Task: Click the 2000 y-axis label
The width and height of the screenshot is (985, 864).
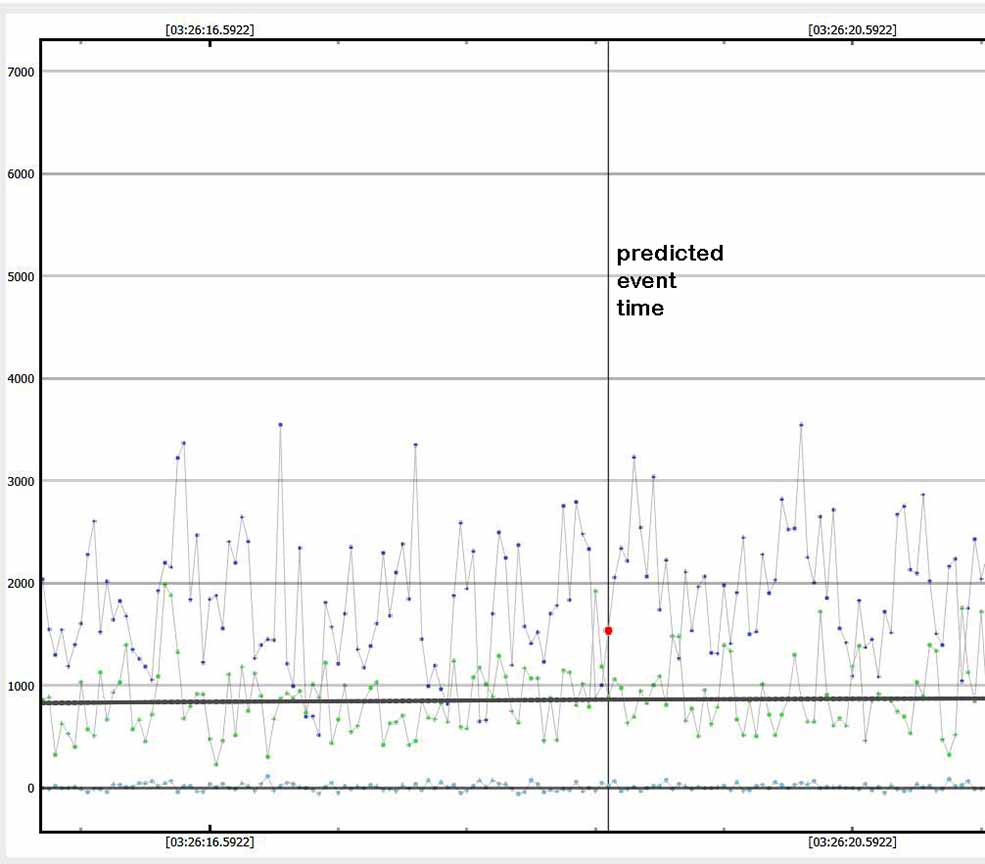Action: pos(20,584)
